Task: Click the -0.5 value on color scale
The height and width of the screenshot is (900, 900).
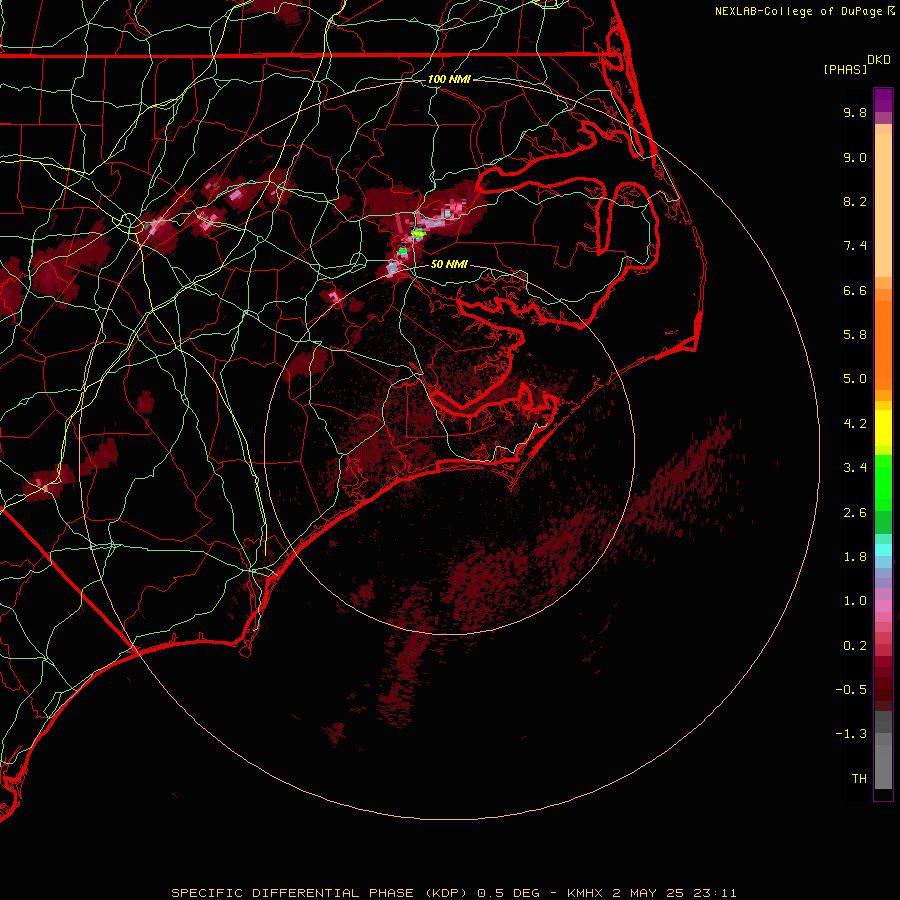Action: point(851,690)
